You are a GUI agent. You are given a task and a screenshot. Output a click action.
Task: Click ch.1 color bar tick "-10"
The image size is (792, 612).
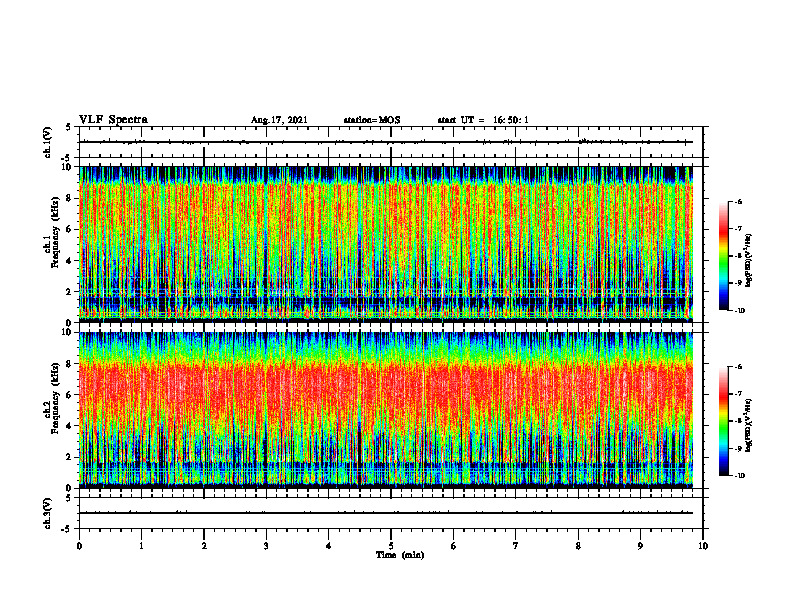click(x=739, y=311)
